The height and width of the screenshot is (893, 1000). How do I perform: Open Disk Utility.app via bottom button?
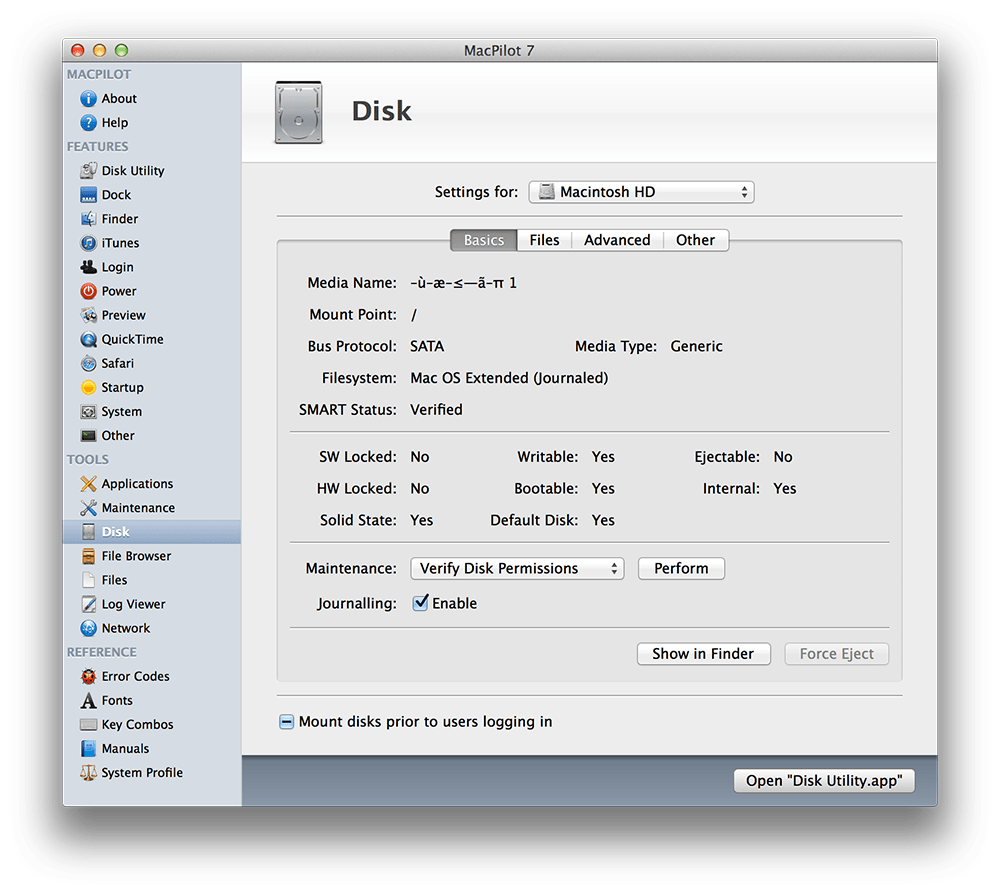824,781
